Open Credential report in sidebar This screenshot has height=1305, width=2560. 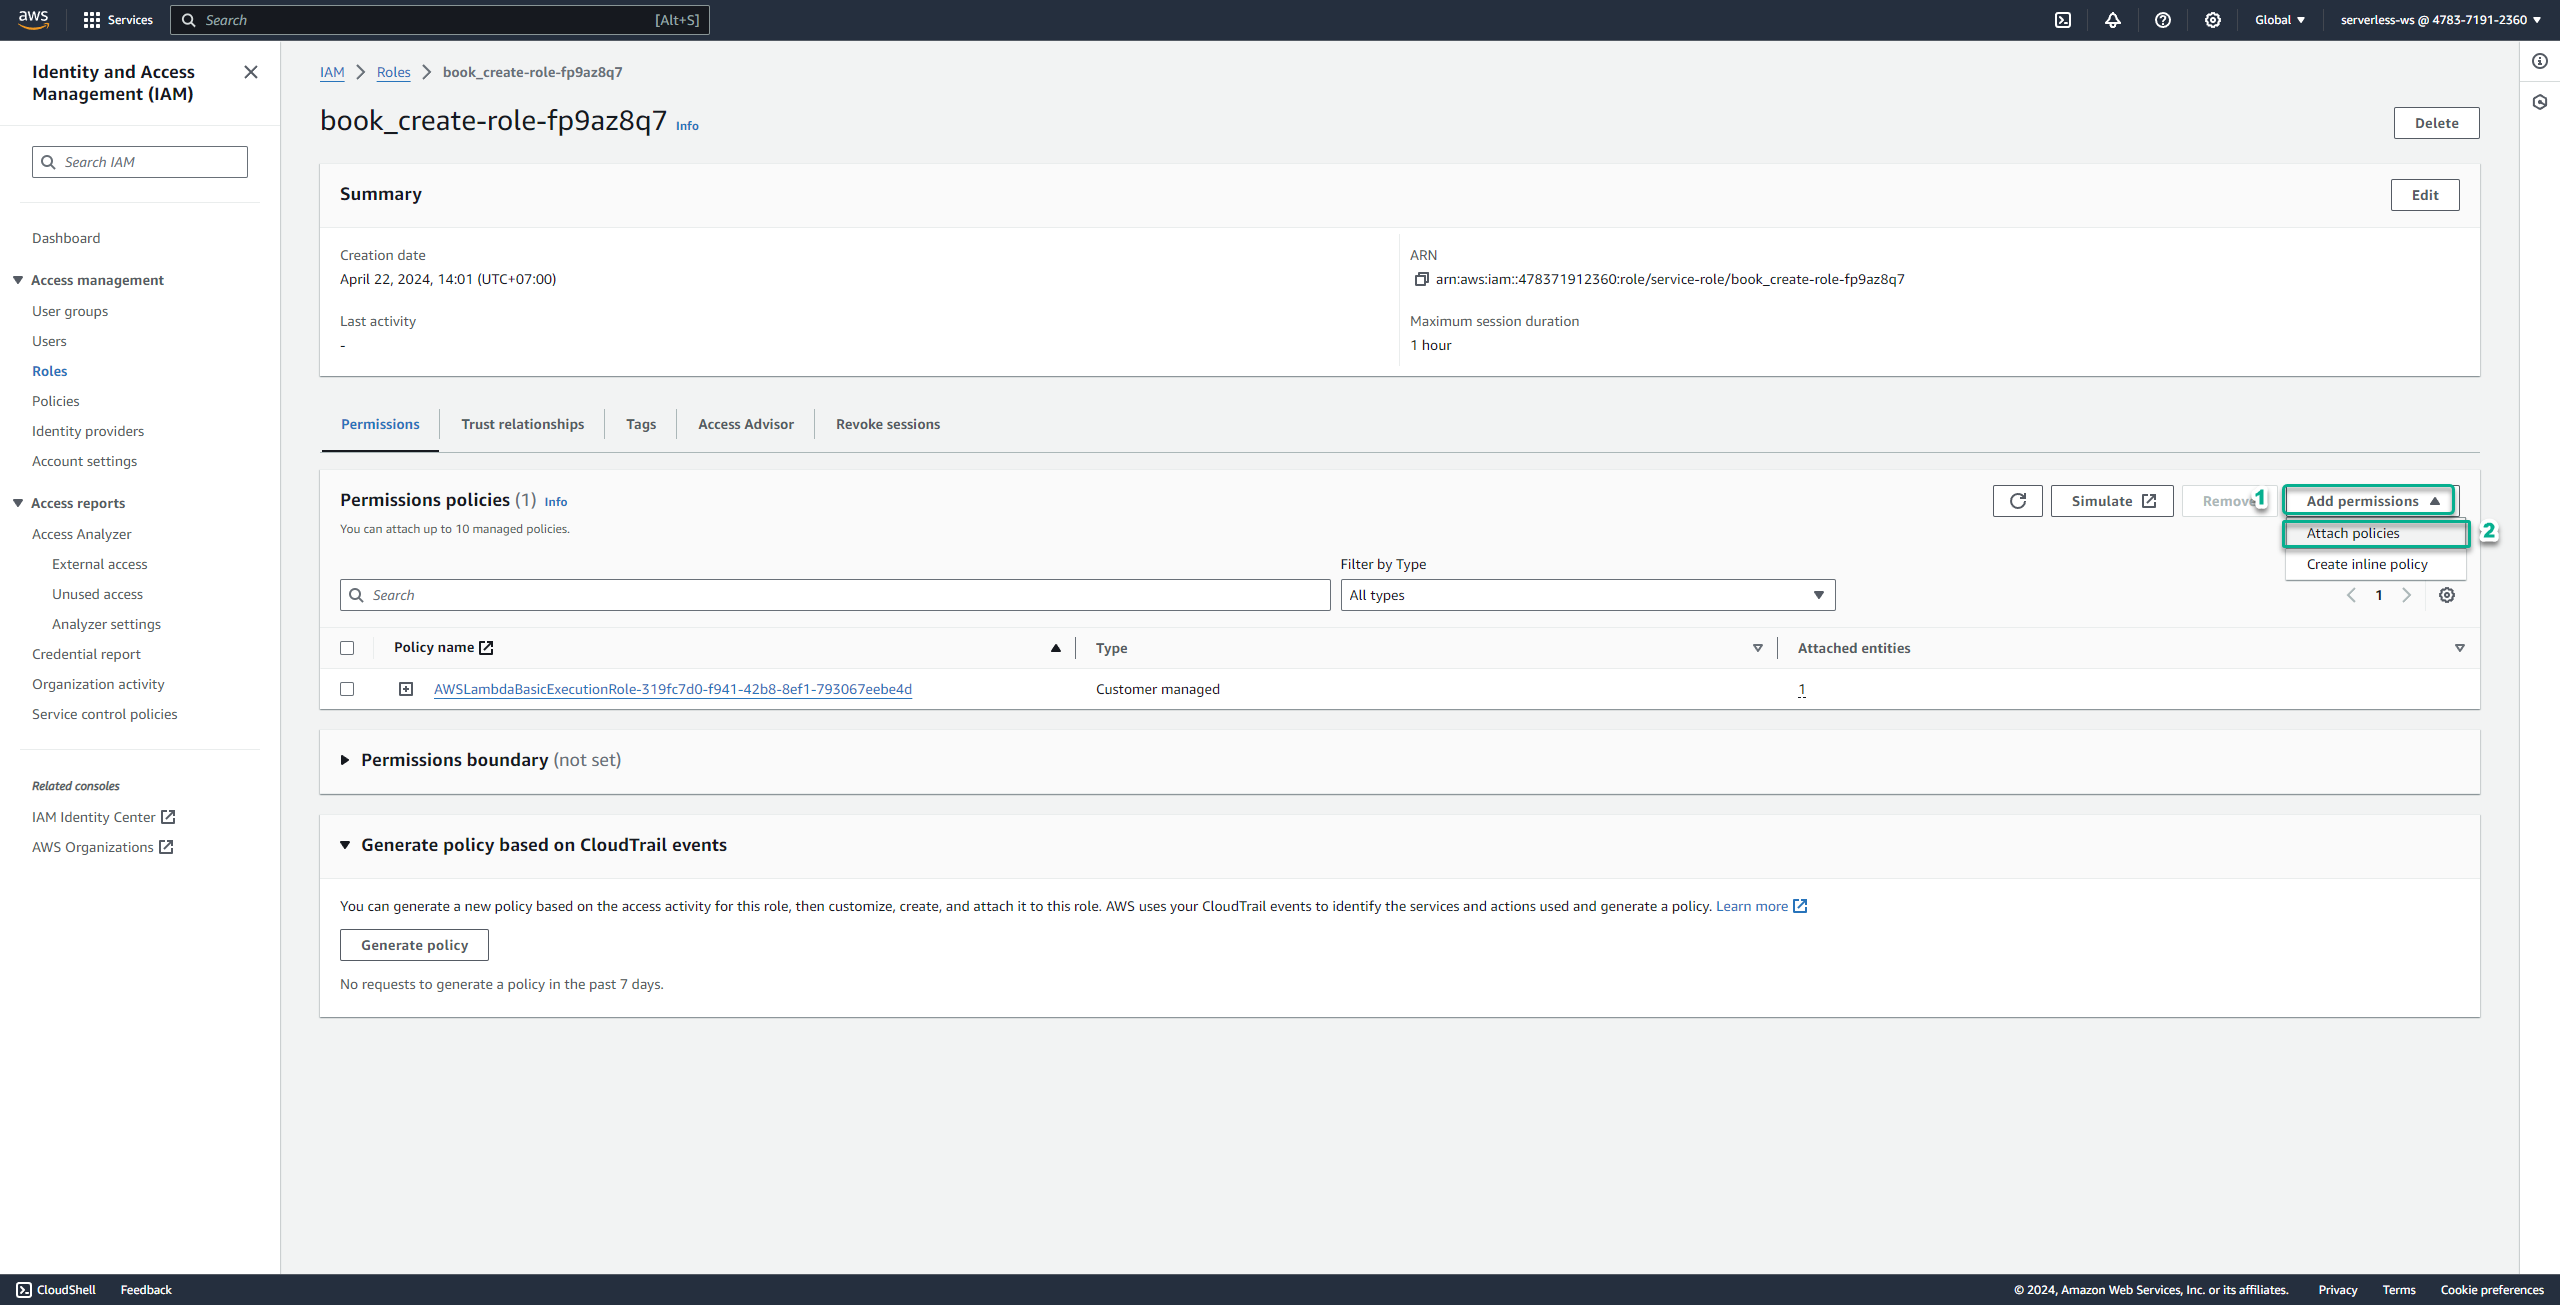86,654
